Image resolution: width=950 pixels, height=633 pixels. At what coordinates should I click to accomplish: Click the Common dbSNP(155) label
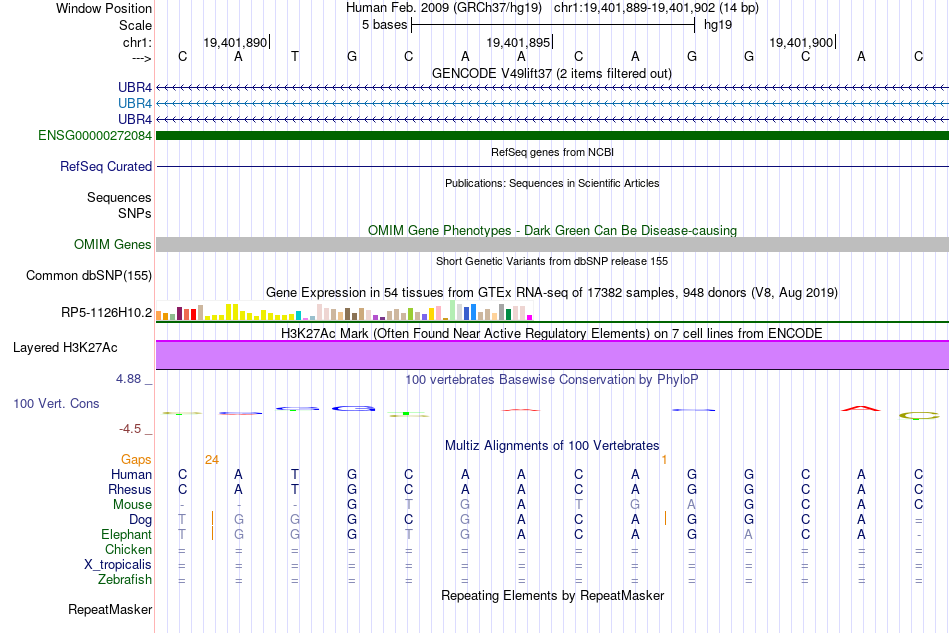(x=89, y=276)
